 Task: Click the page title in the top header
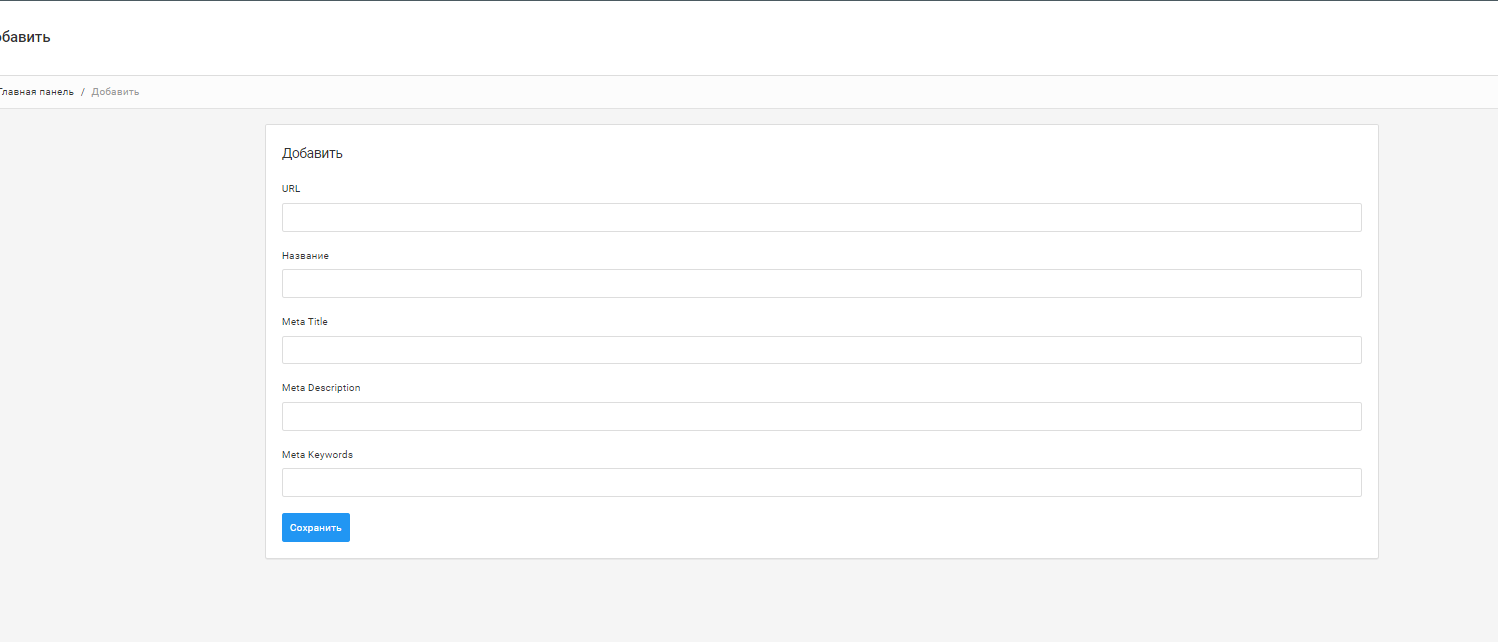[x=25, y=38]
